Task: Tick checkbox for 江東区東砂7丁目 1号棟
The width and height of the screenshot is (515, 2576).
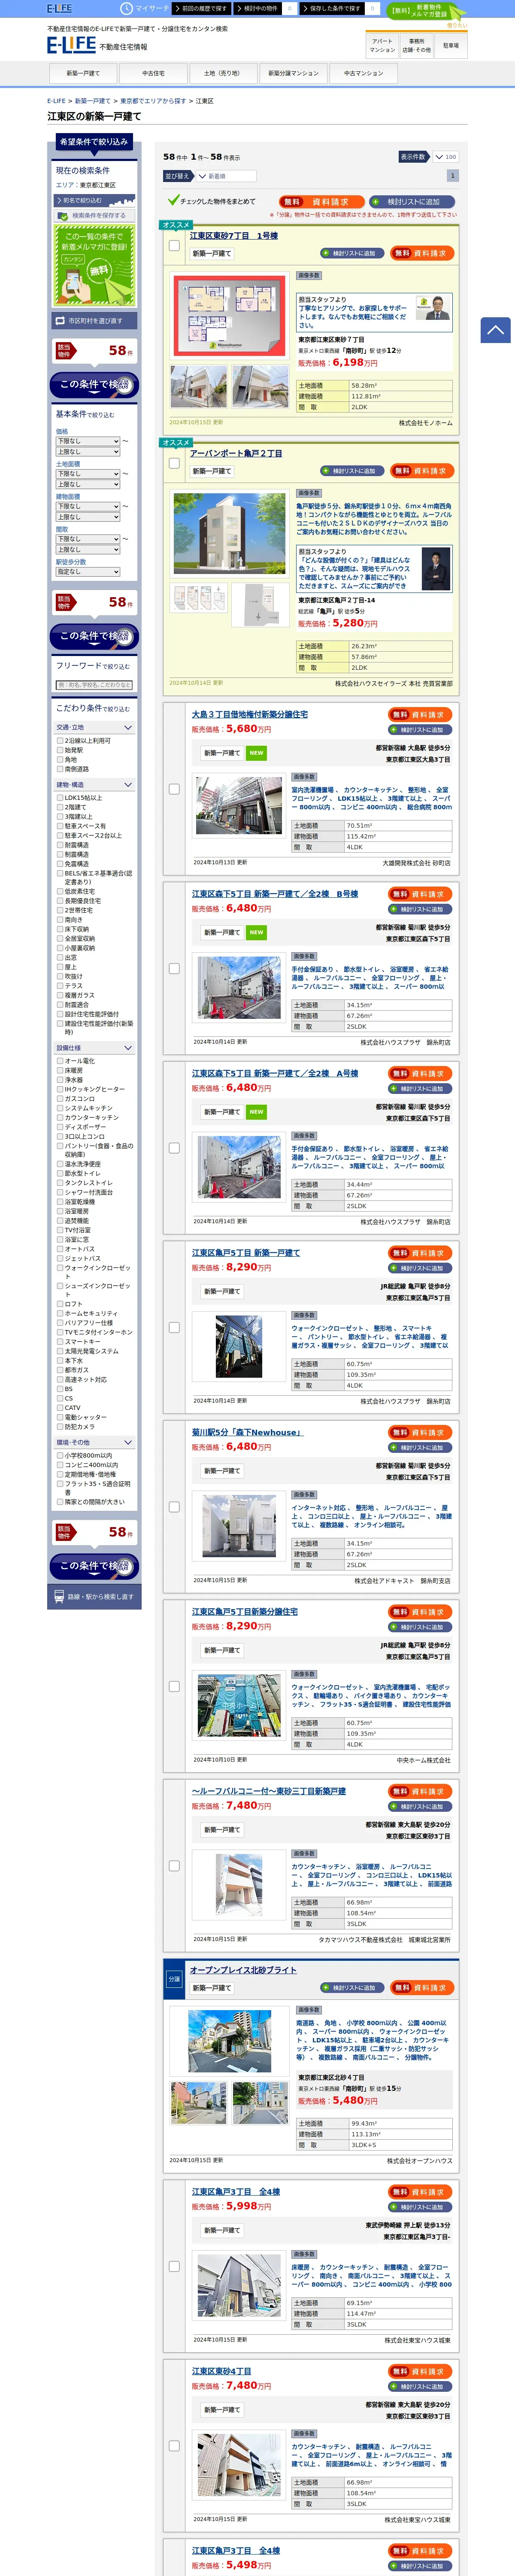Action: tap(174, 245)
